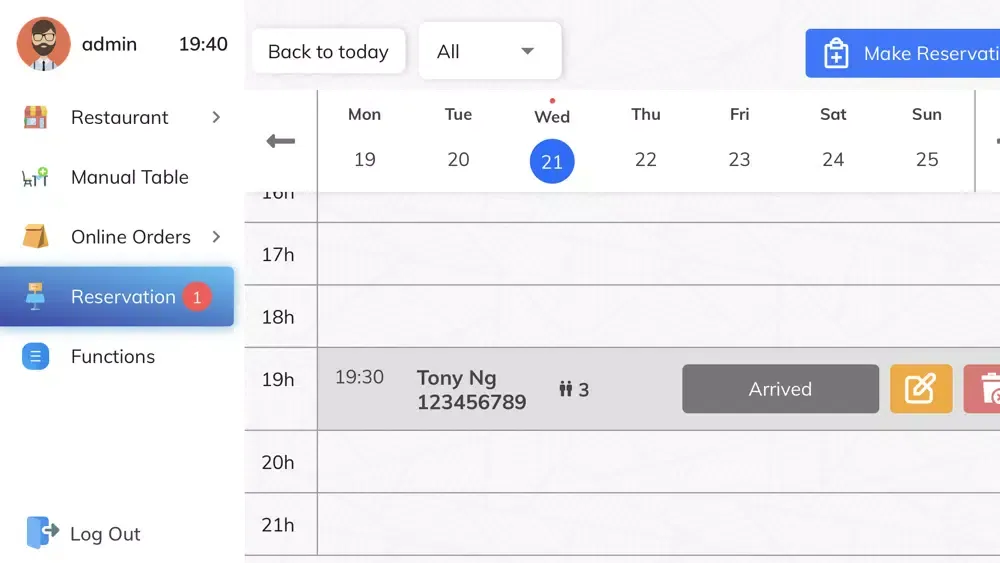Image resolution: width=1000 pixels, height=563 pixels.
Task: Open the All filter dropdown
Action: pos(490,51)
